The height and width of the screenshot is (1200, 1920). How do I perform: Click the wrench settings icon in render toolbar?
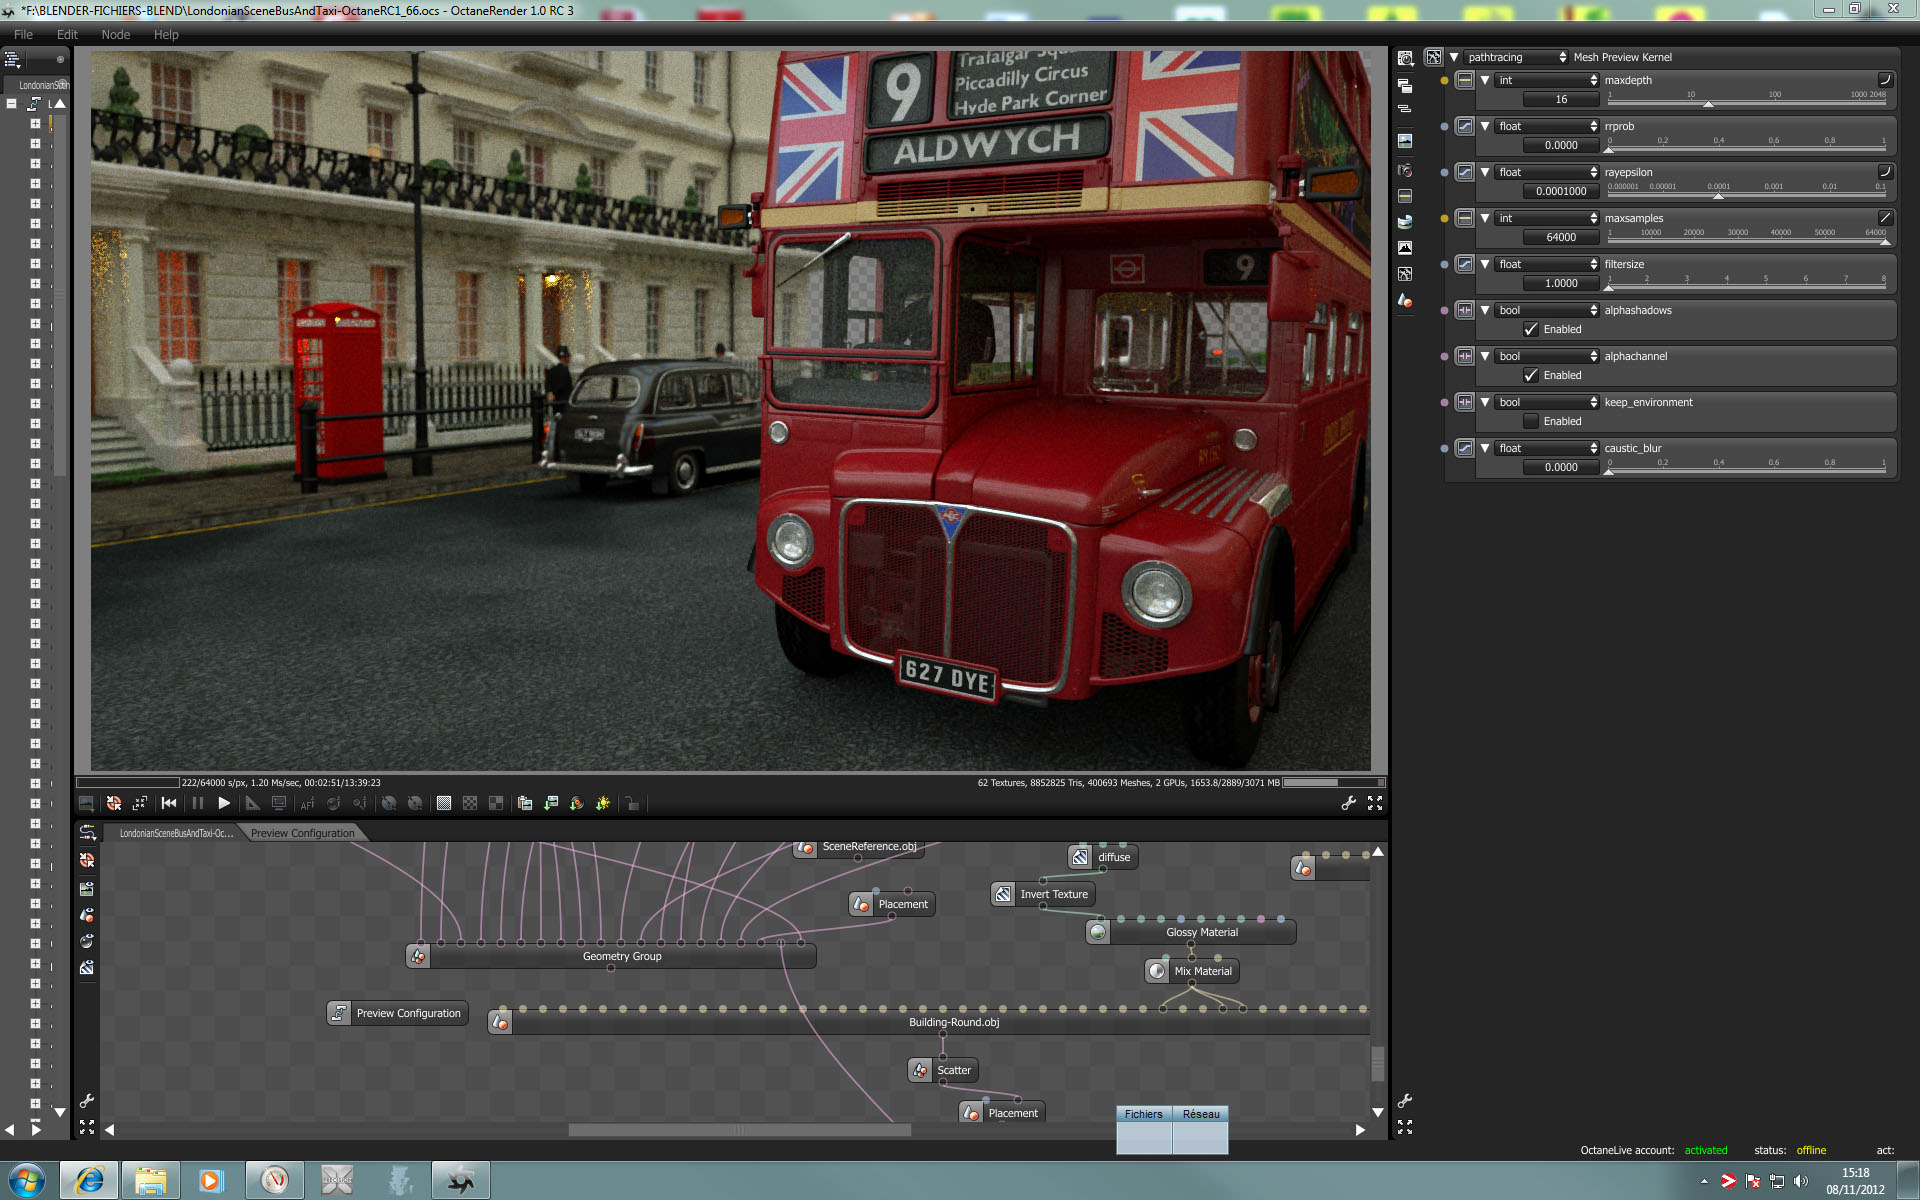1348,803
